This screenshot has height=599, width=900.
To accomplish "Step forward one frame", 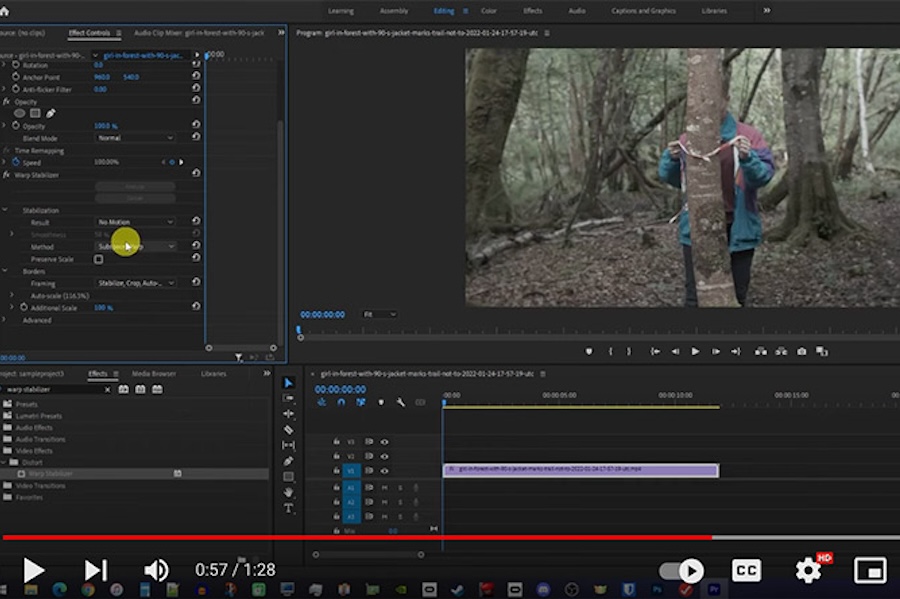I will 715,351.
